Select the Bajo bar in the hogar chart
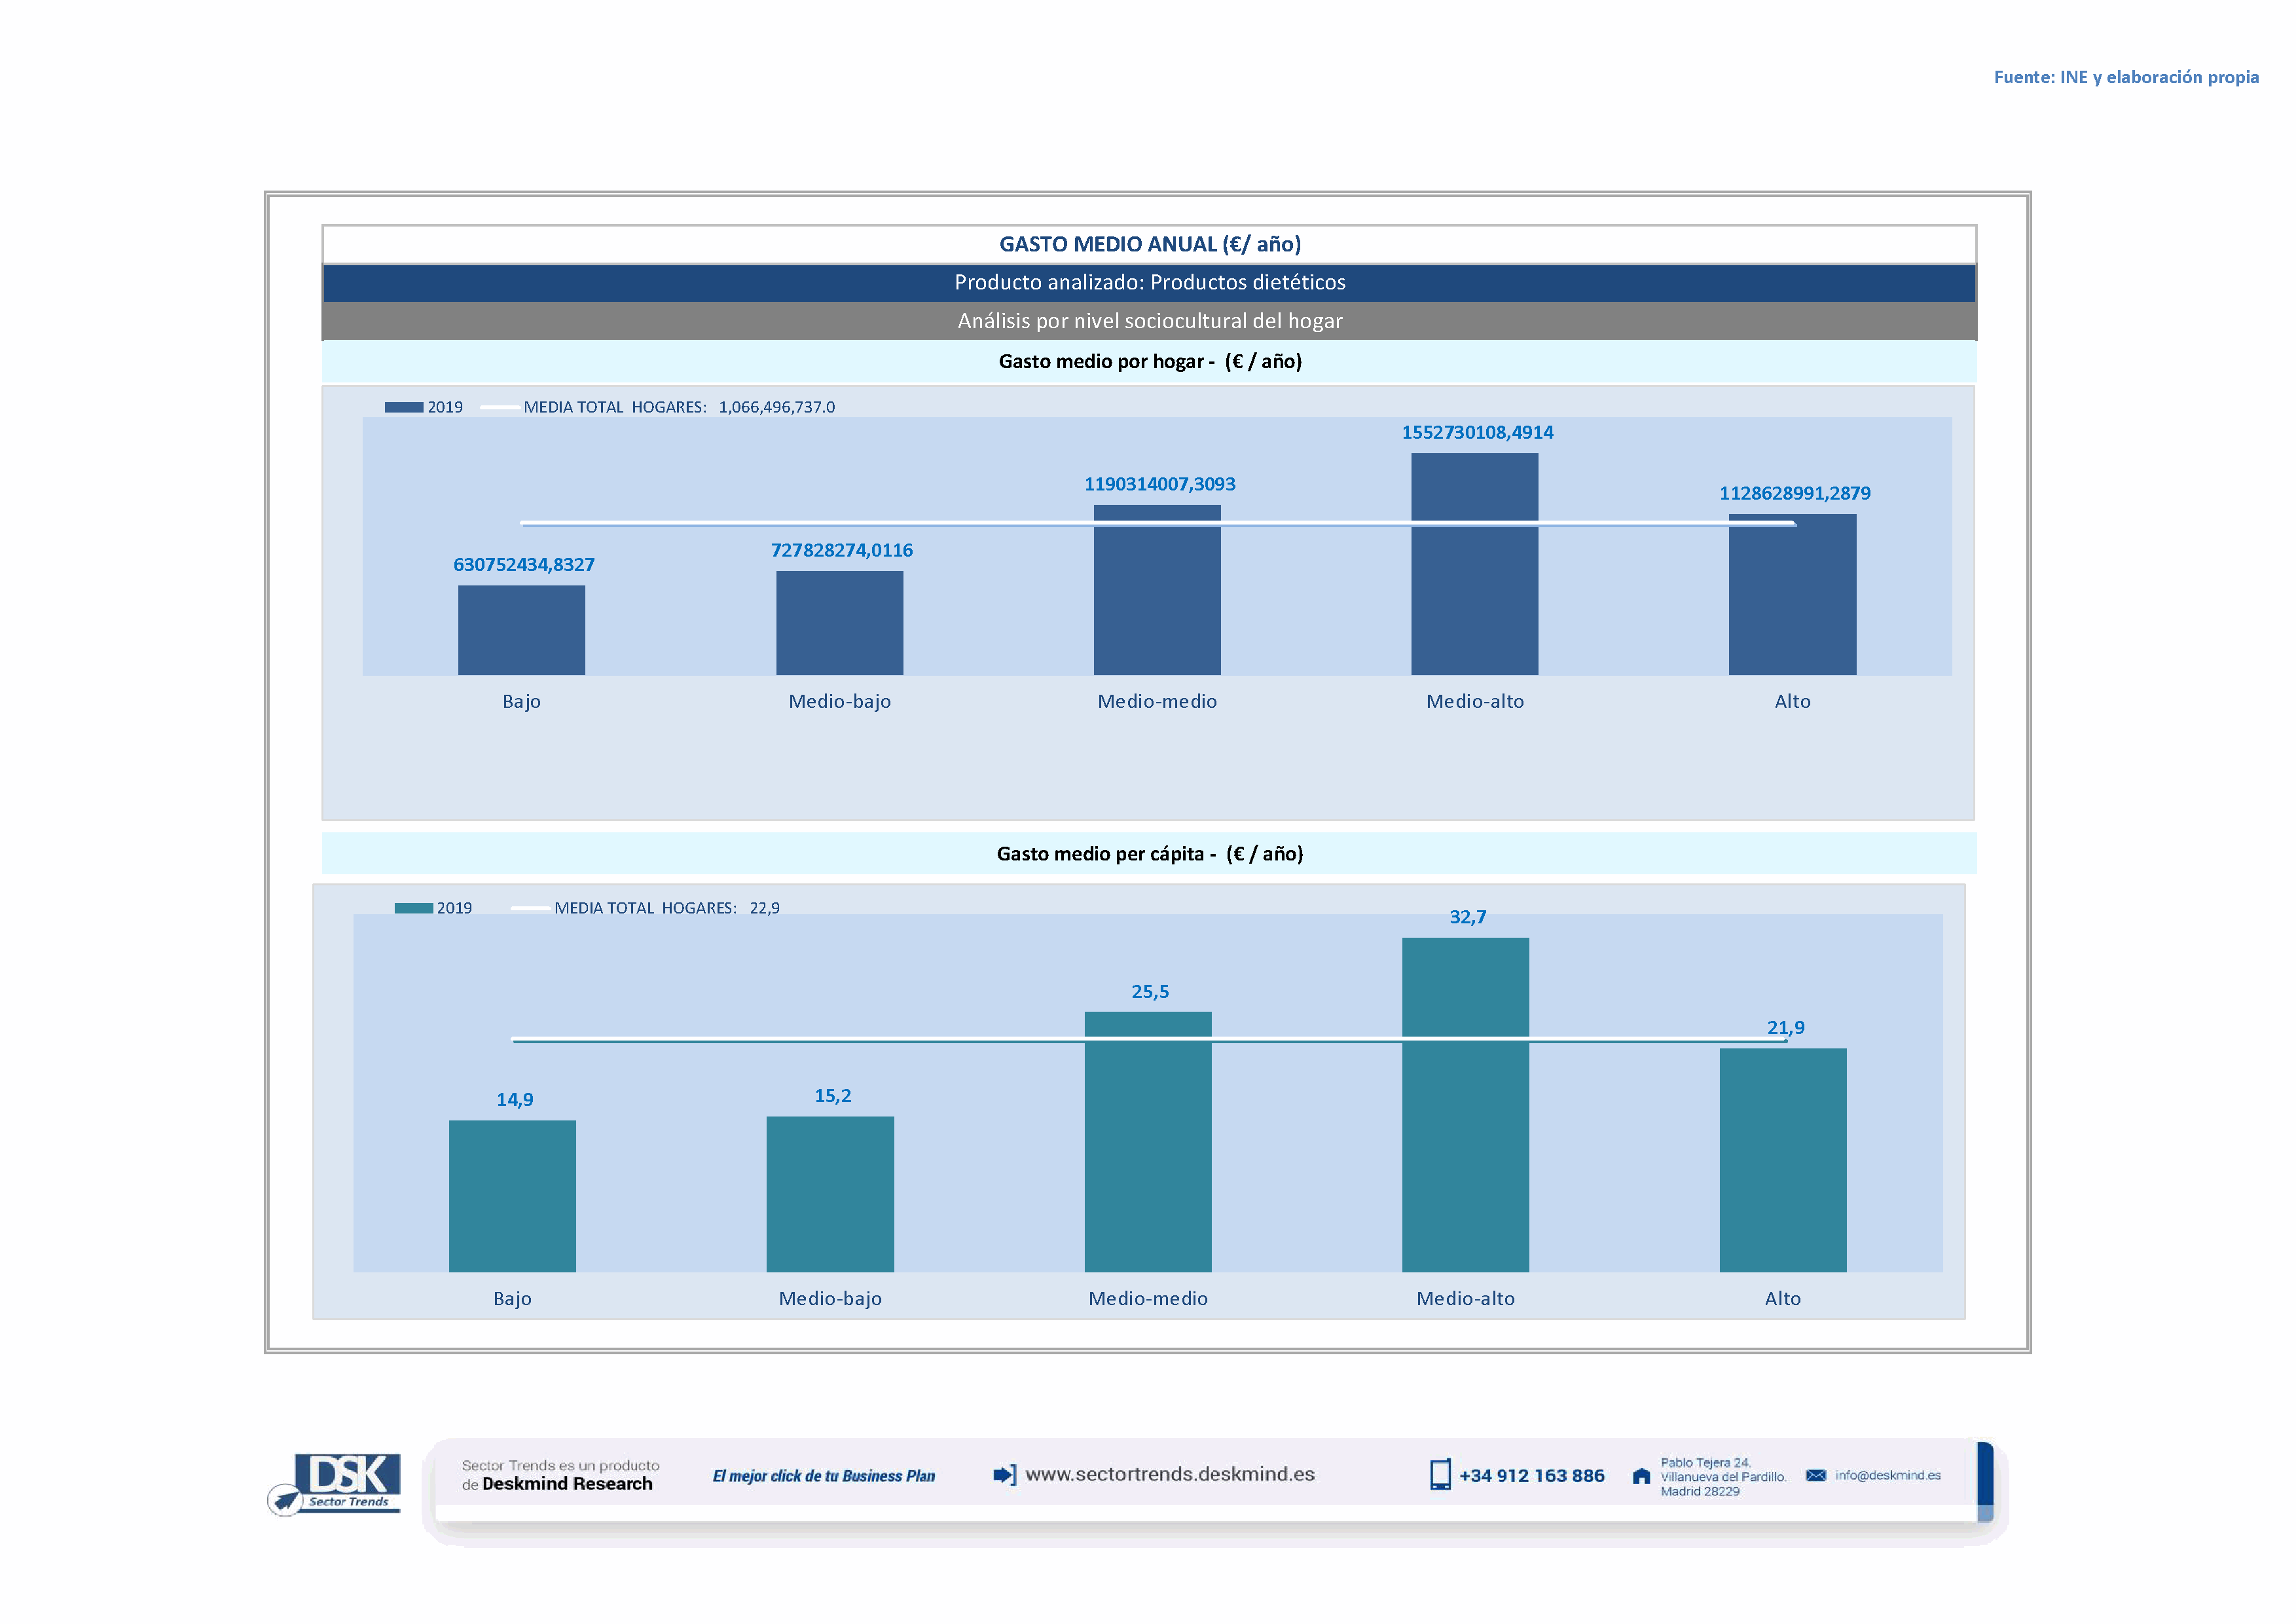This screenshot has width=2296, height=1624. pos(521,630)
